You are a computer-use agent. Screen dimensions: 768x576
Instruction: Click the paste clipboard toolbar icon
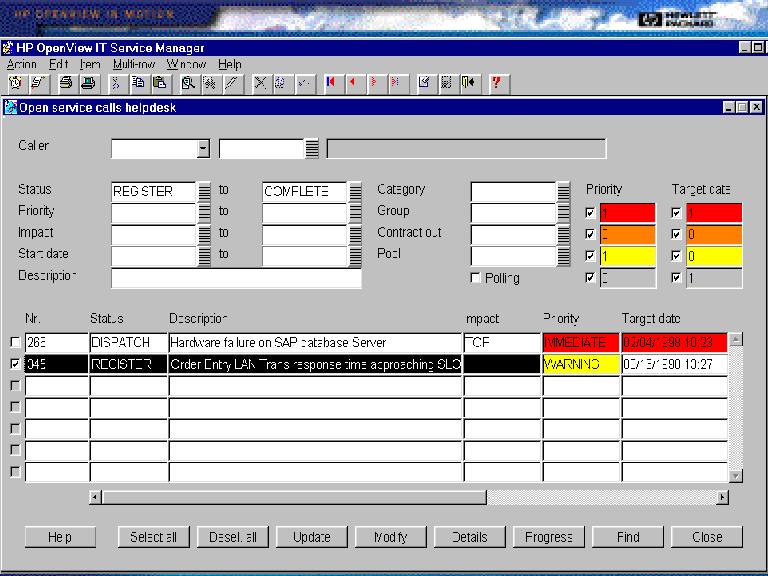click(159, 83)
